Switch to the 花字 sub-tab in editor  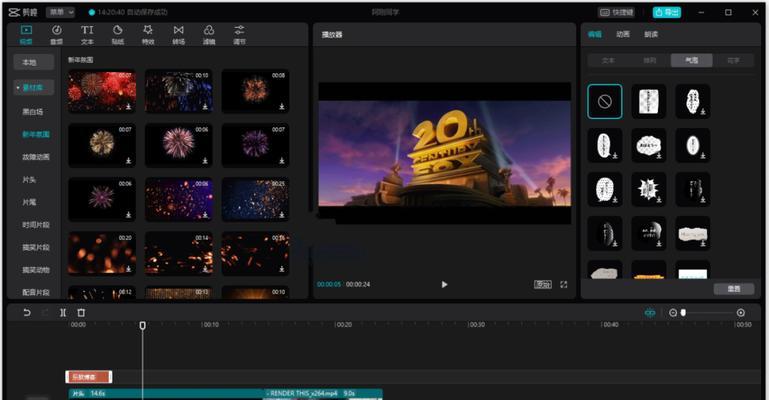(733, 60)
